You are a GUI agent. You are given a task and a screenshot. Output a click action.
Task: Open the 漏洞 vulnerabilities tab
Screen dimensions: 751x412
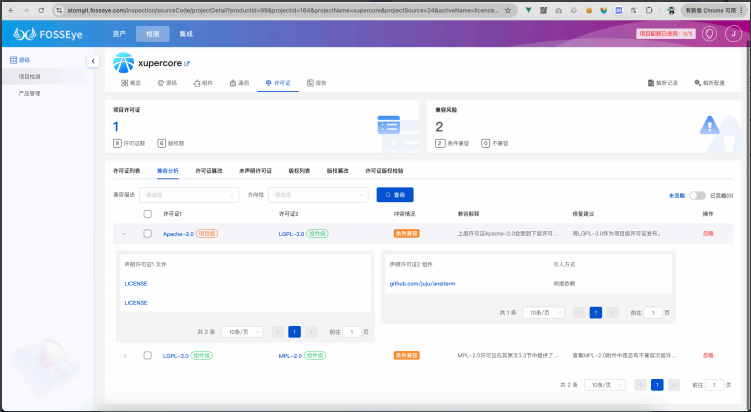239,83
